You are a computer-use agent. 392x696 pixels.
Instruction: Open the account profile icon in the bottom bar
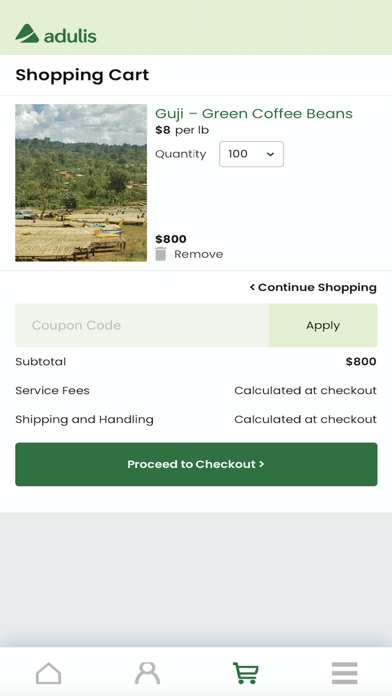[147, 673]
